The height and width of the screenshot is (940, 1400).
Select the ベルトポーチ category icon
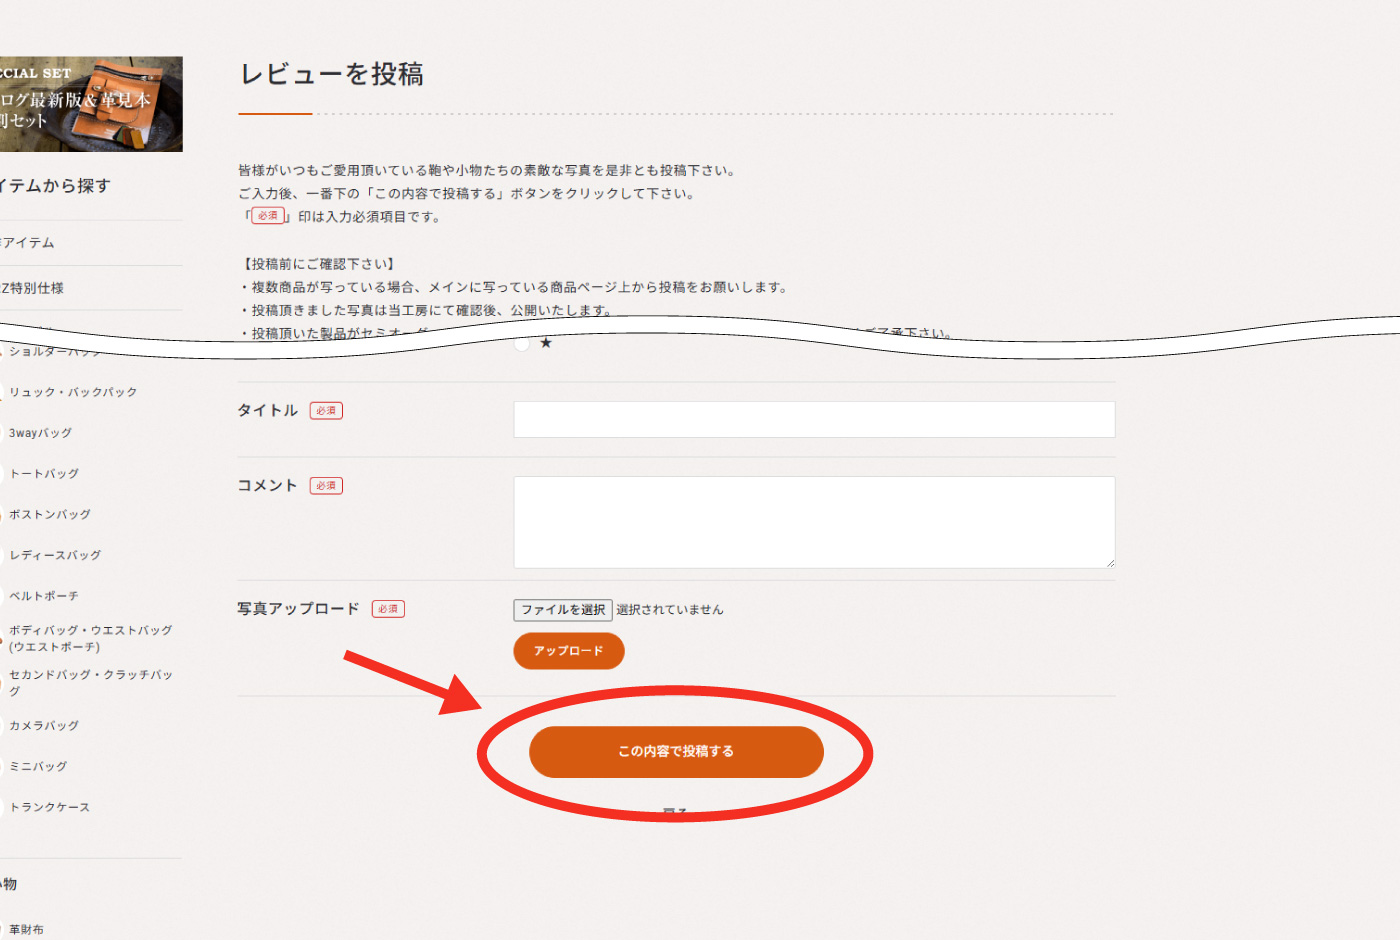[3, 596]
